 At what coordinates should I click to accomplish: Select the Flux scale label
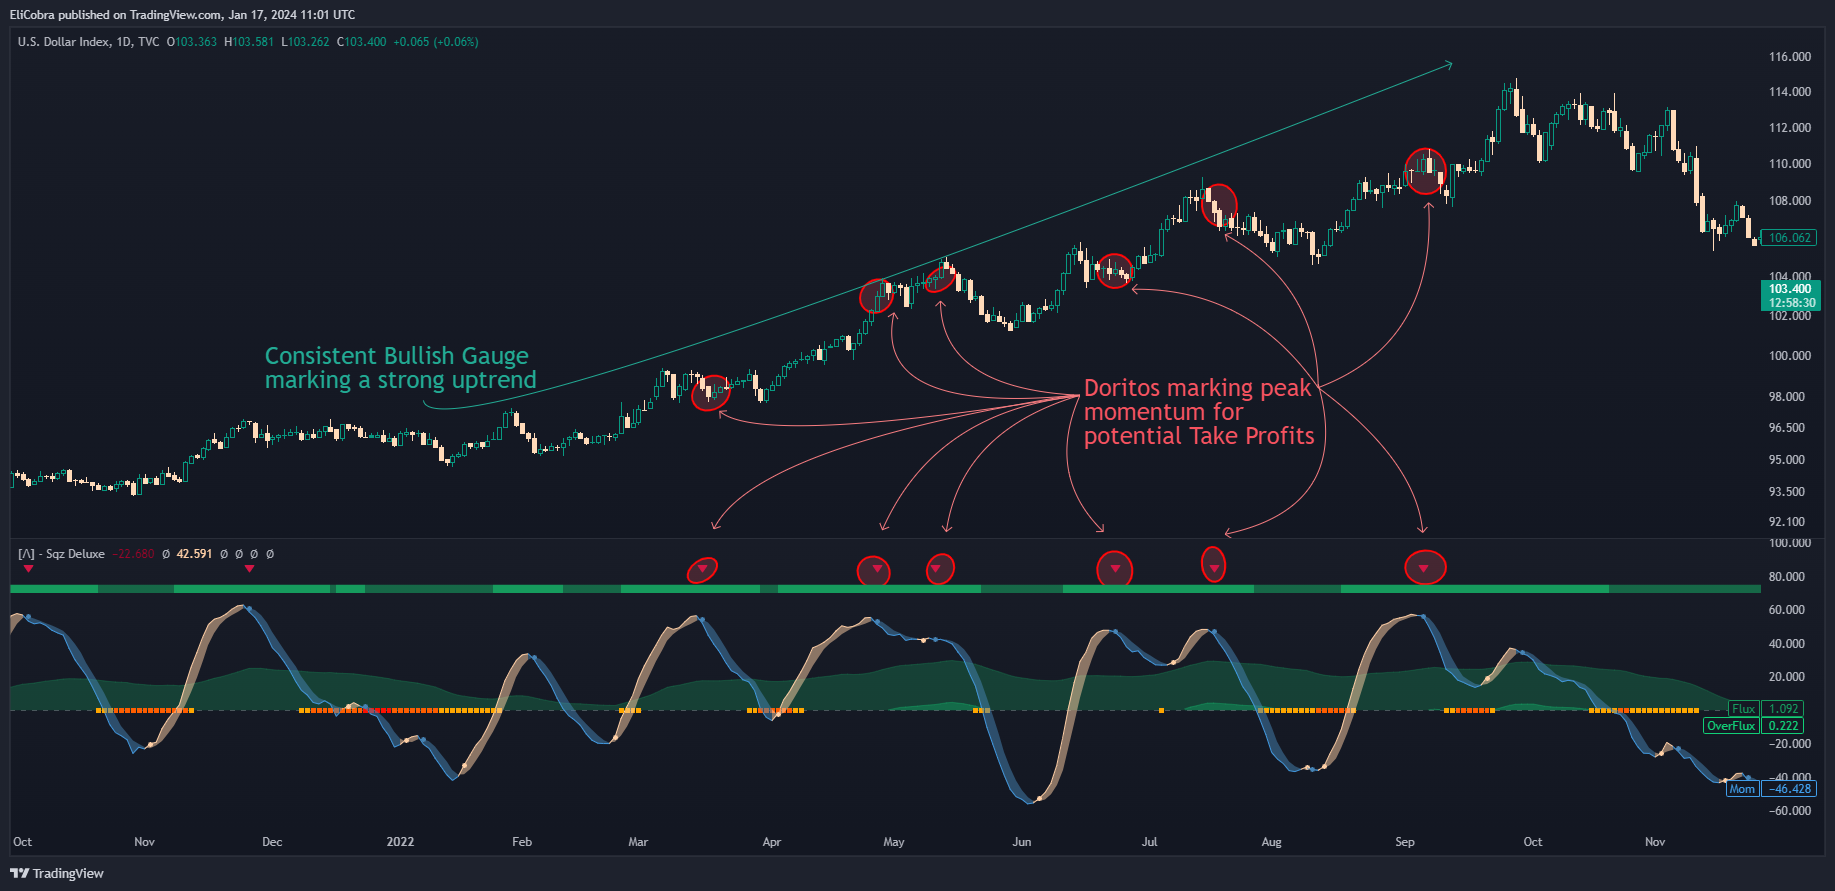point(1743,709)
